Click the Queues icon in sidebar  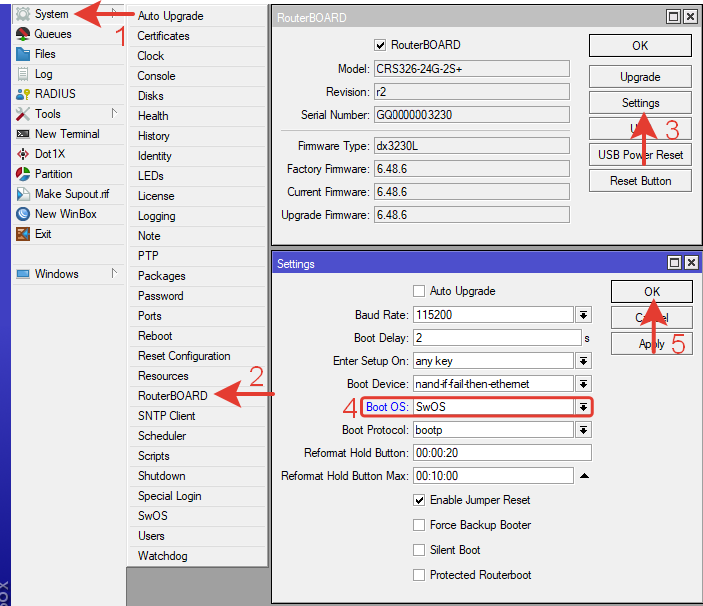[x=23, y=34]
